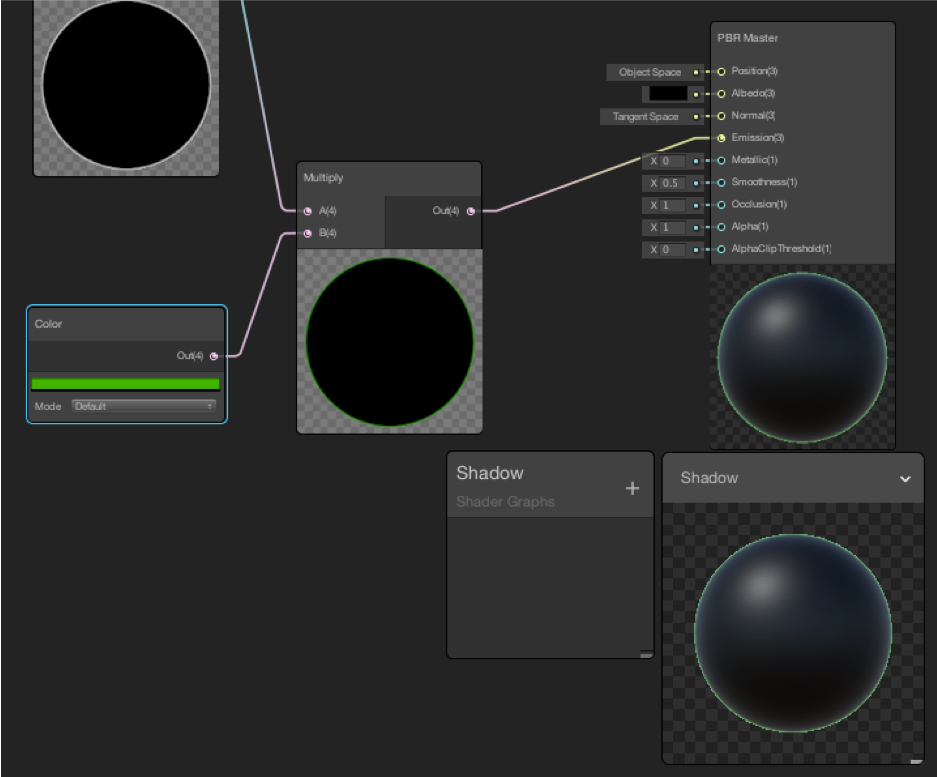Open the Color node Mode dropdown
Image resolution: width=937 pixels, height=777 pixels.
tap(144, 406)
